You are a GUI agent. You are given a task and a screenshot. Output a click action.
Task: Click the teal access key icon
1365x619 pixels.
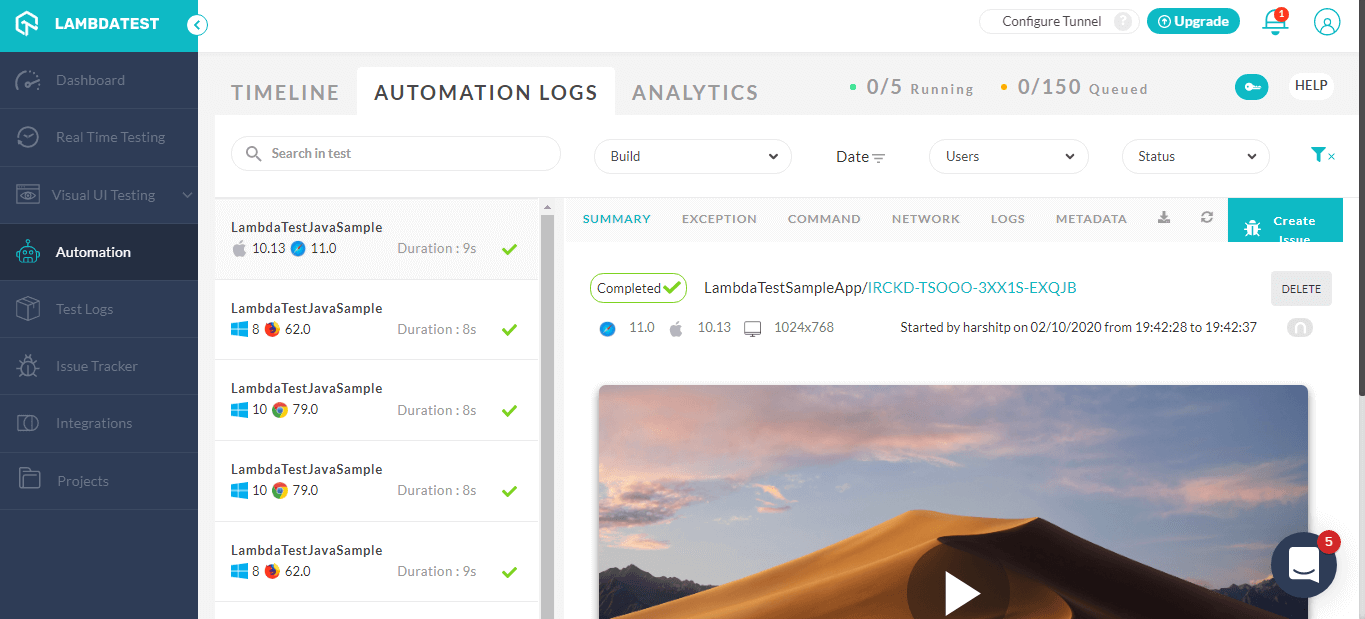(x=1252, y=88)
